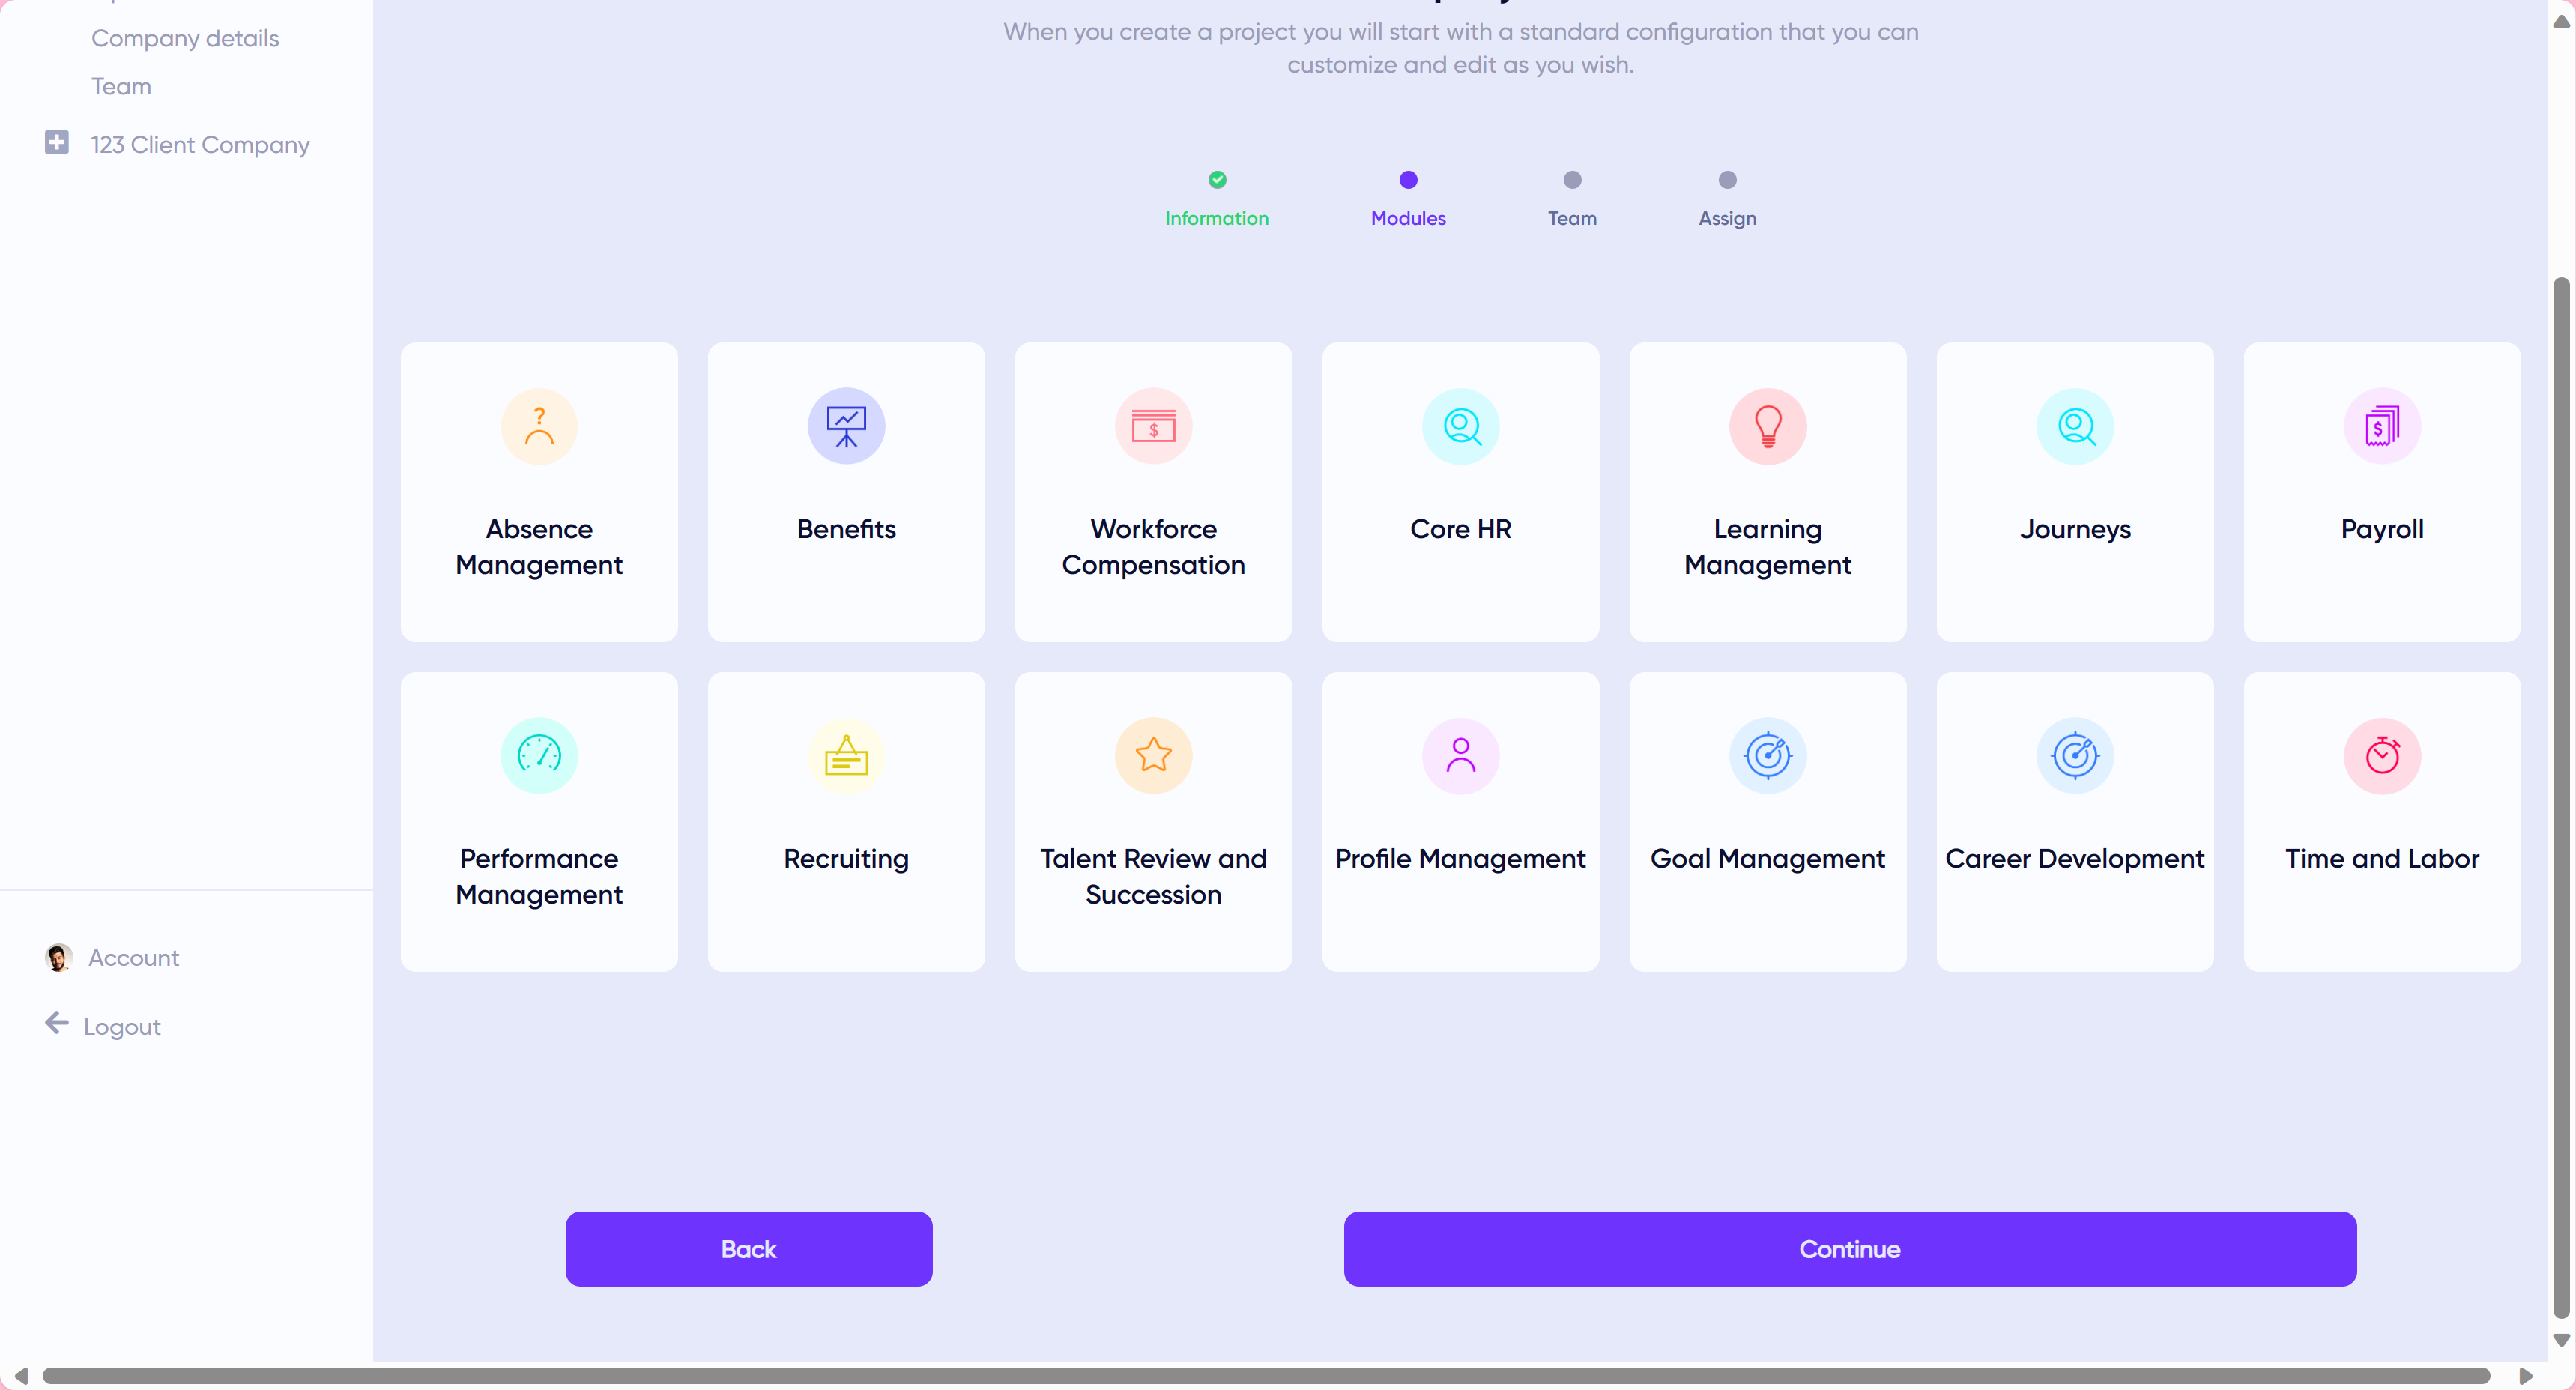Toggle the Journeys module selection
Image resolution: width=2576 pixels, height=1390 pixels.
2074,491
